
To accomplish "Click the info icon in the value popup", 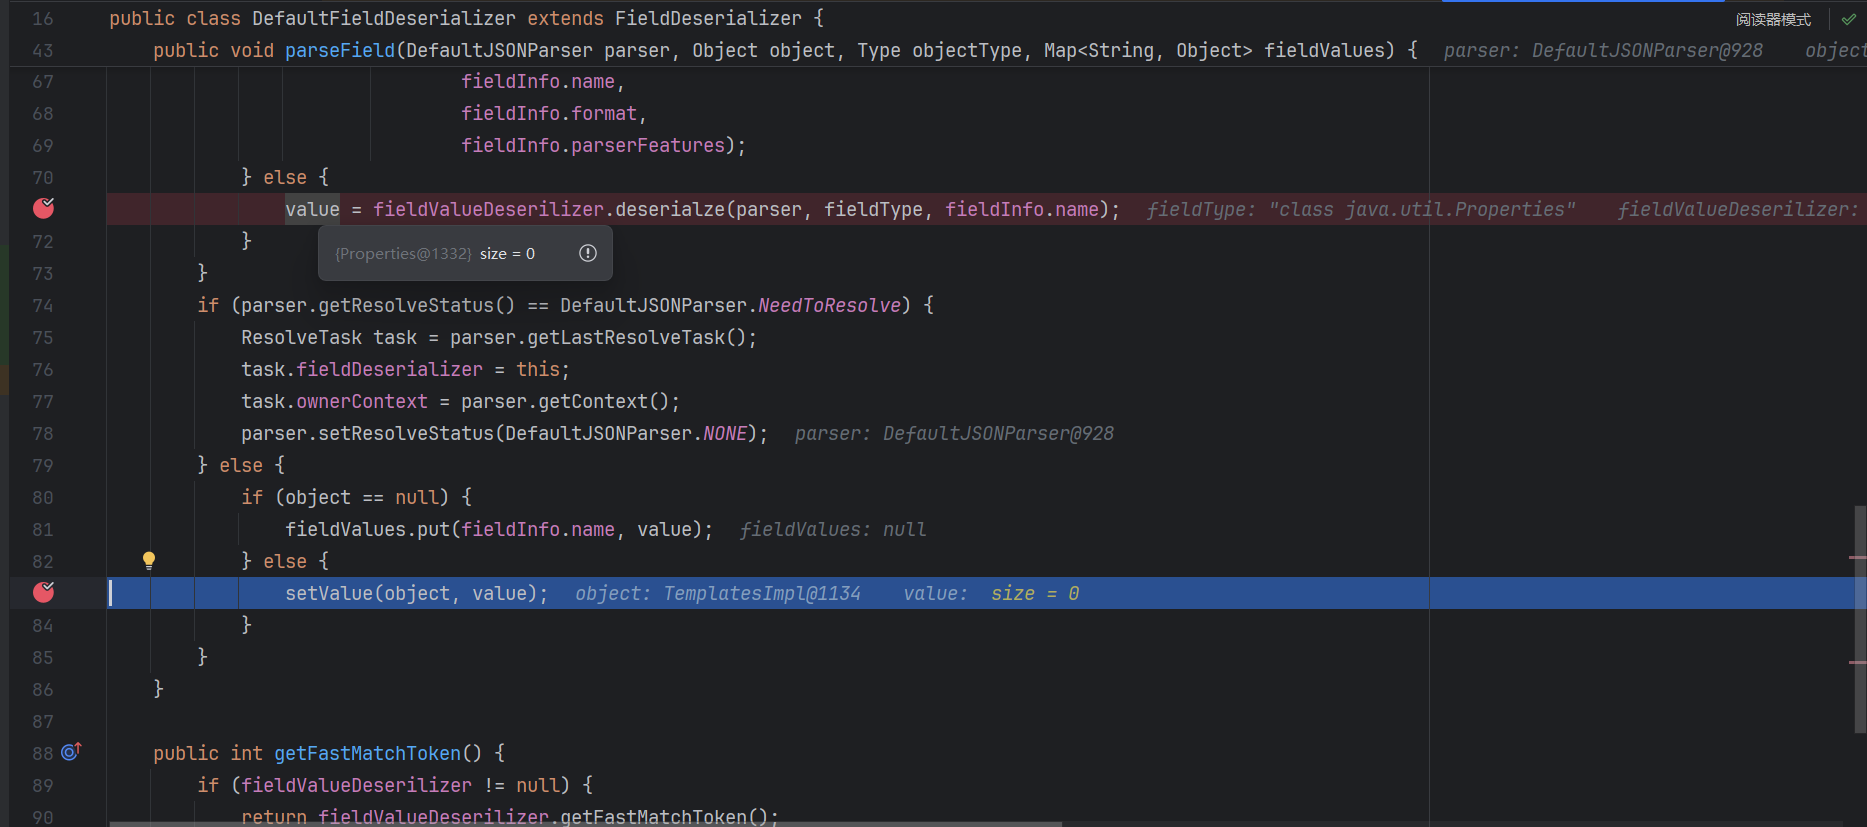I will 588,253.
